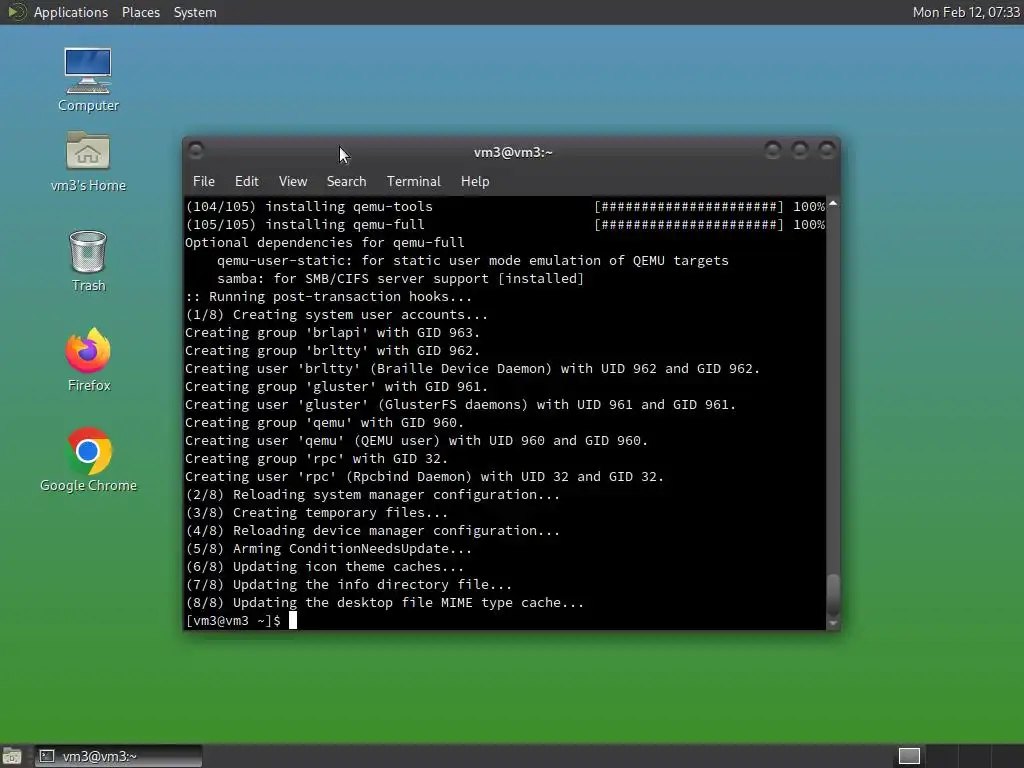Click the terminal scrollbar down arrow

tap(833, 624)
